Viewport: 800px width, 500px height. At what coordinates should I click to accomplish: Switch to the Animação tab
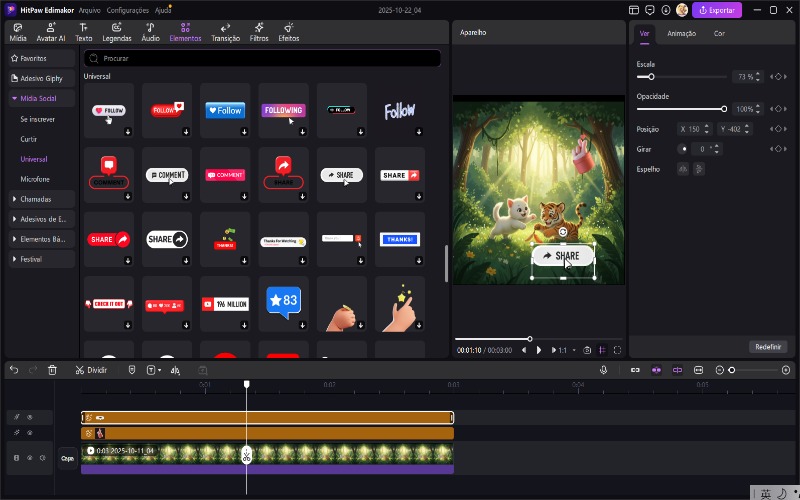(681, 33)
